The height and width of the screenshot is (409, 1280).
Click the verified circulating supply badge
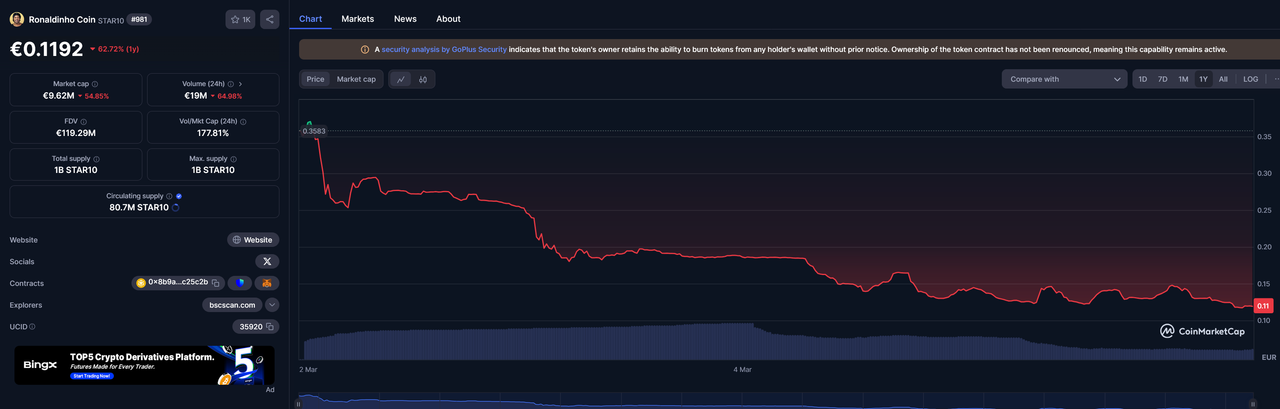pyautogui.click(x=179, y=196)
